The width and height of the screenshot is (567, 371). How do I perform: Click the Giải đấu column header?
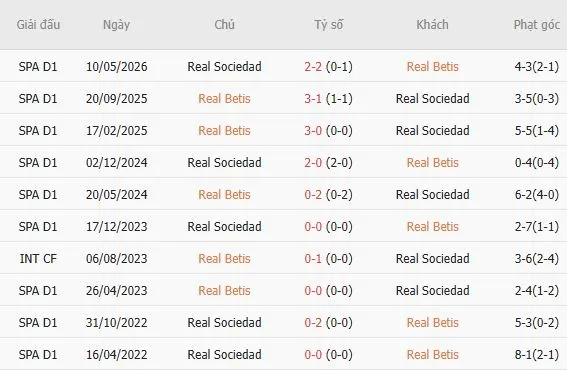pos(38,25)
